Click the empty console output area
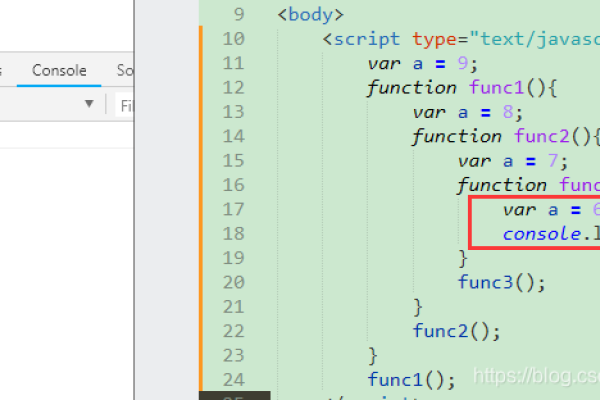The width and height of the screenshot is (600, 400). 66,250
